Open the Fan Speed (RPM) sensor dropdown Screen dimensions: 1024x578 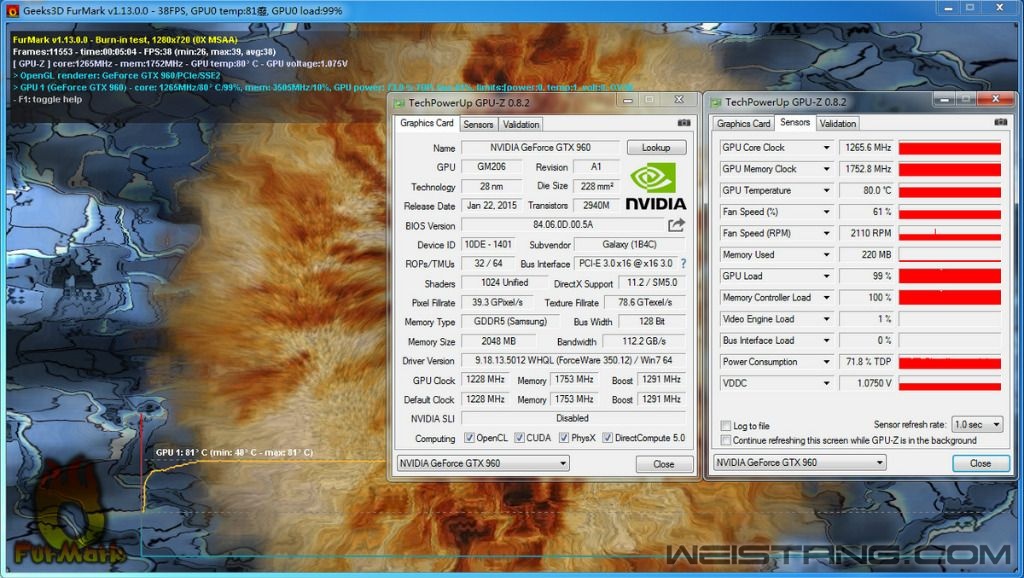point(826,233)
